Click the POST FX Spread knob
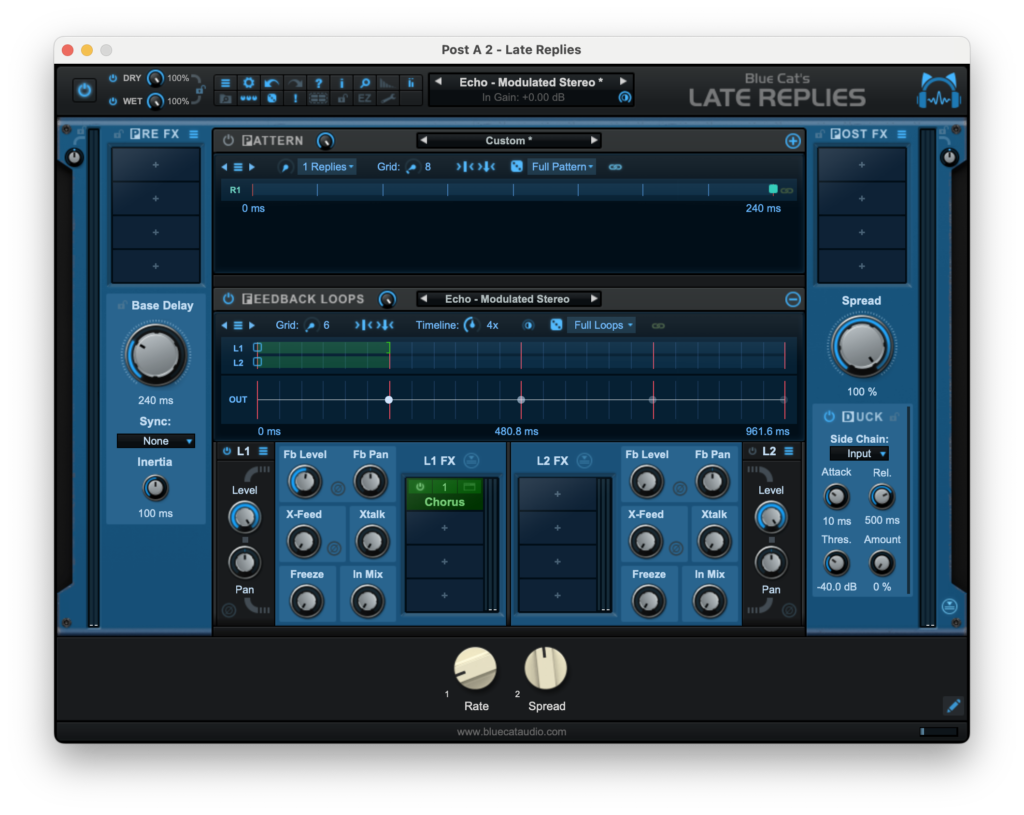Viewport: 1024px width, 815px height. (x=861, y=346)
